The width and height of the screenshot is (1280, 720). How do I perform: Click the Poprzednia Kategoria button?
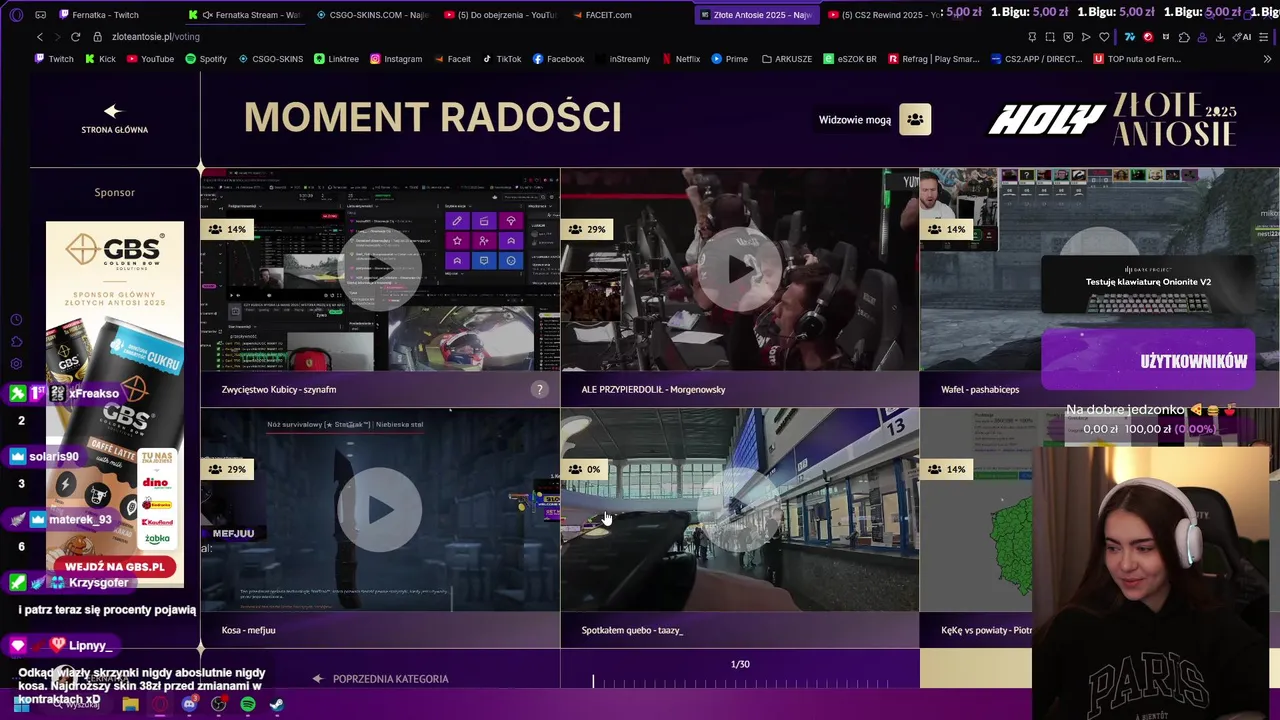point(381,679)
